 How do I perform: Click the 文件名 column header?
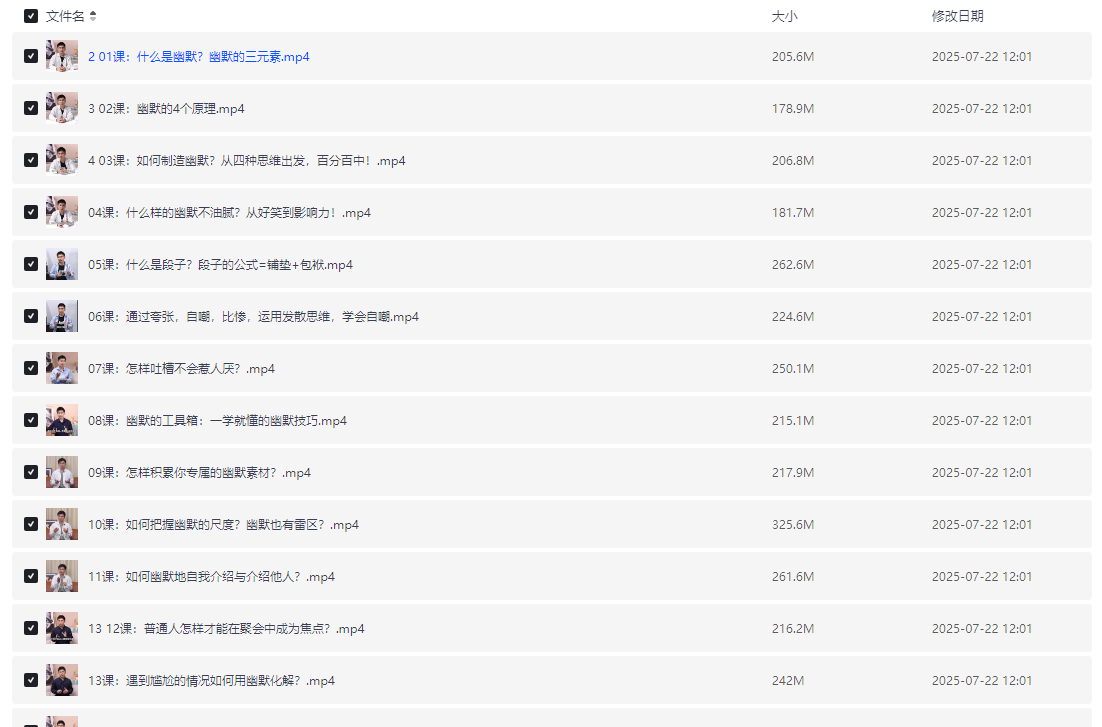[x=65, y=16]
